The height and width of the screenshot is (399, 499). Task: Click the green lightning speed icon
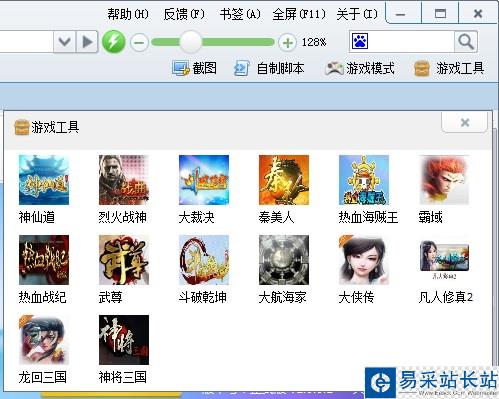pos(114,42)
